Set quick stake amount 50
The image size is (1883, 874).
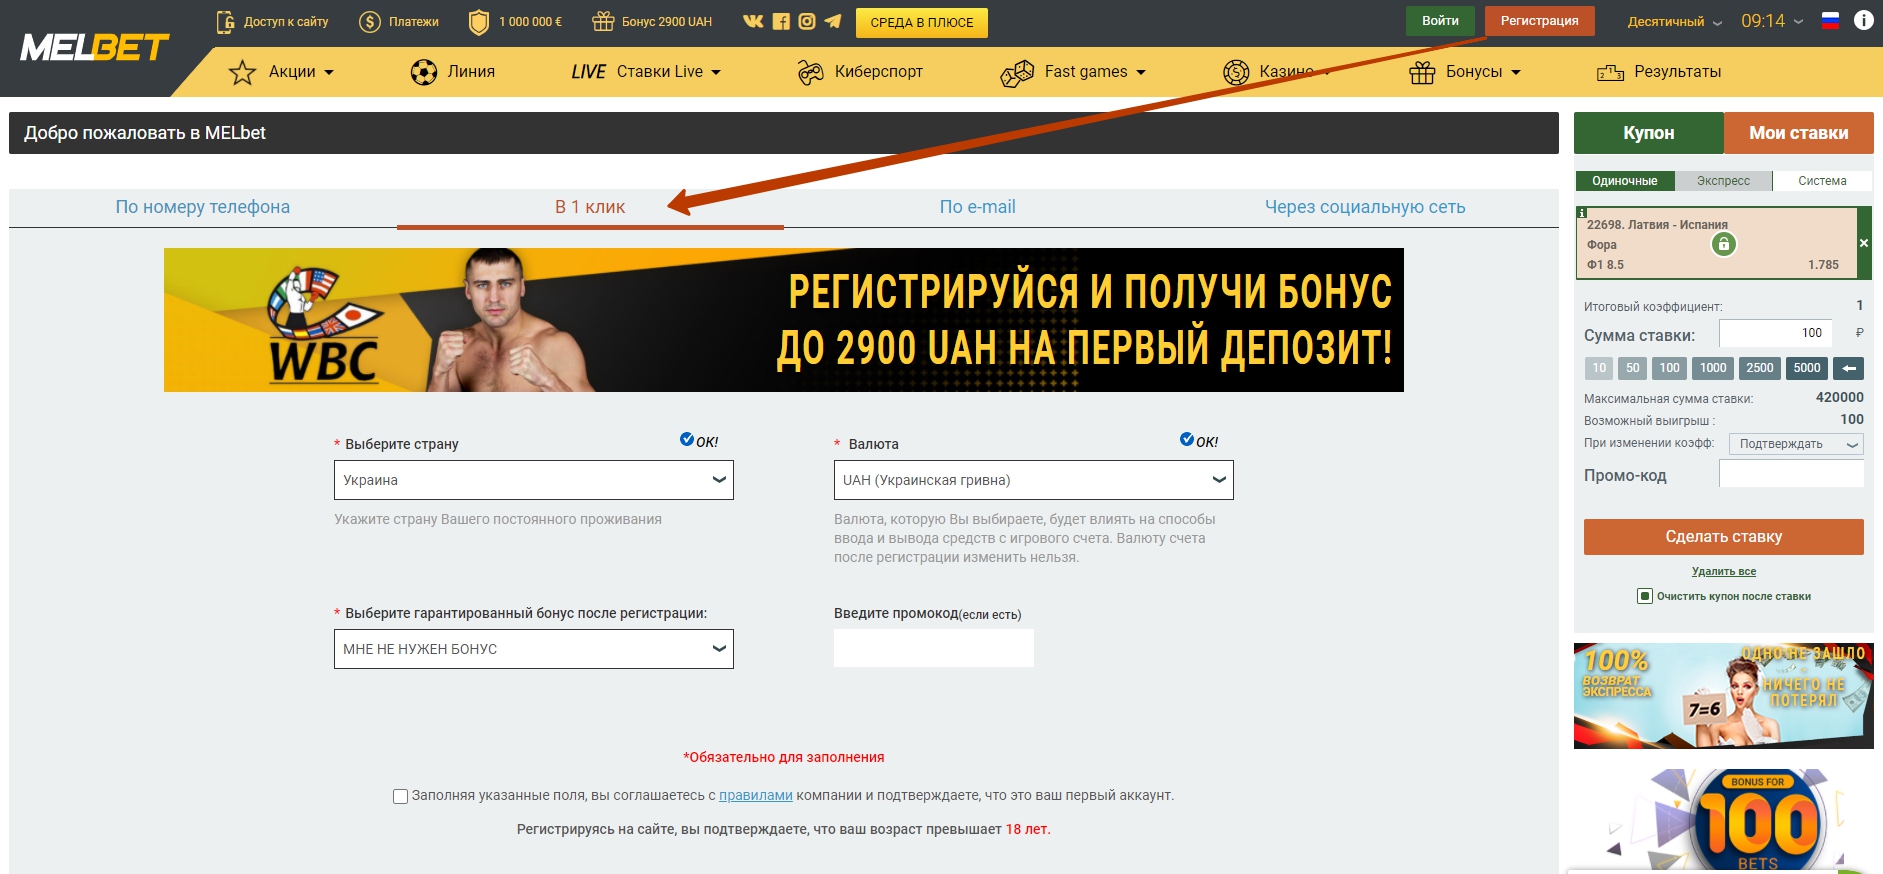[x=1633, y=368]
